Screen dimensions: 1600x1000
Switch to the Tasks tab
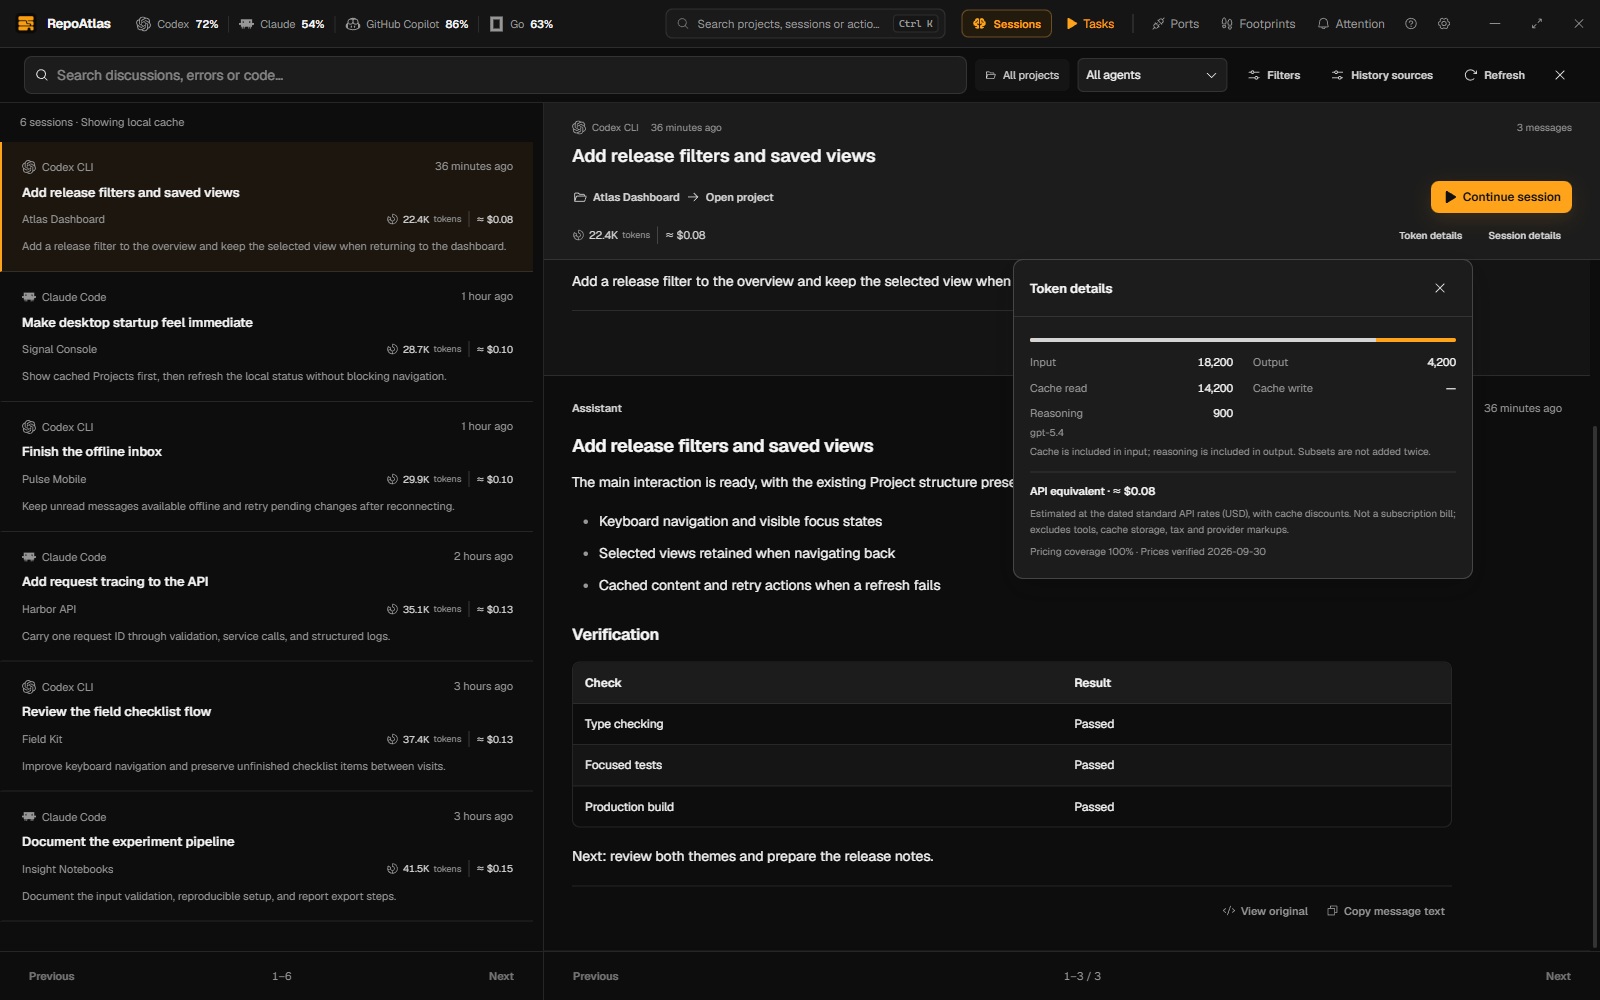click(1090, 24)
